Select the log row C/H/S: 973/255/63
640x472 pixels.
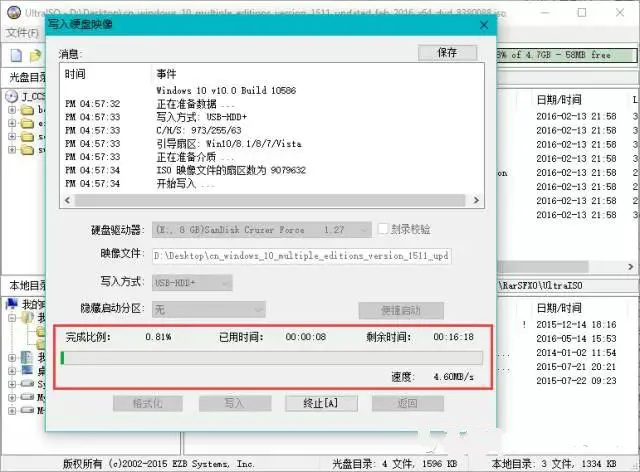click(x=199, y=131)
